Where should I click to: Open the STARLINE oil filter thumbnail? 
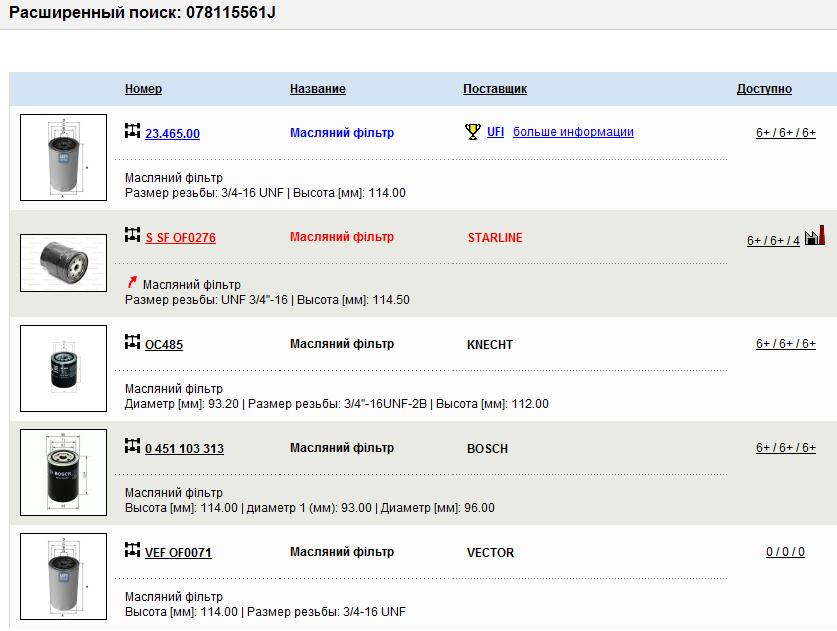coord(63,262)
